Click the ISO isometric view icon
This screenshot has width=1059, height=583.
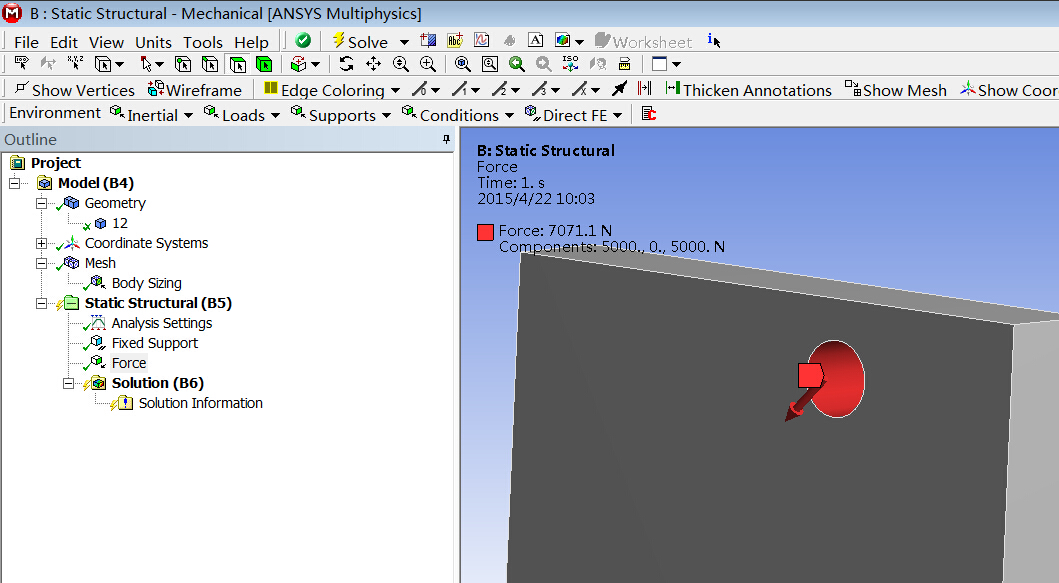pos(571,64)
